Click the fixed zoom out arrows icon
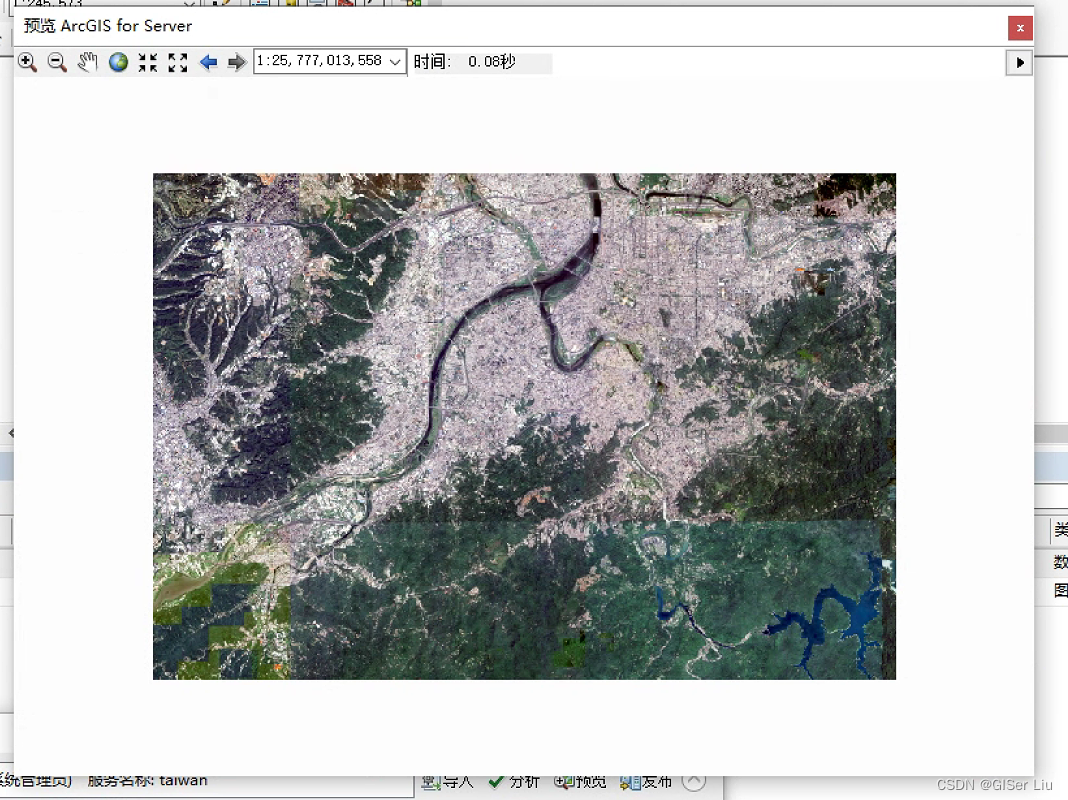 [x=178, y=62]
